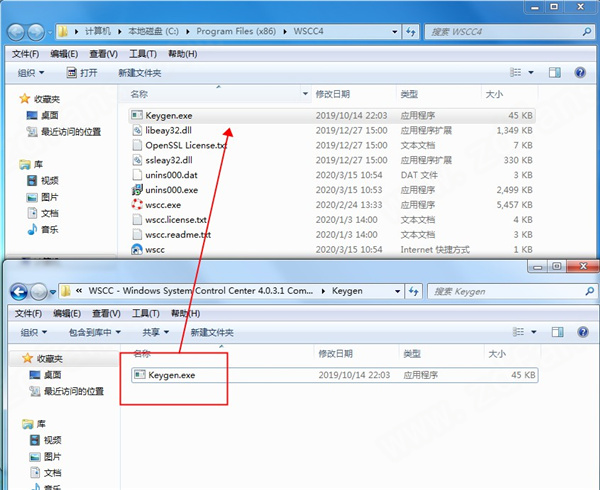600x490 pixels.
Task: Expand the address bar history in WSCC4 window
Action: pyautogui.click(x=395, y=32)
